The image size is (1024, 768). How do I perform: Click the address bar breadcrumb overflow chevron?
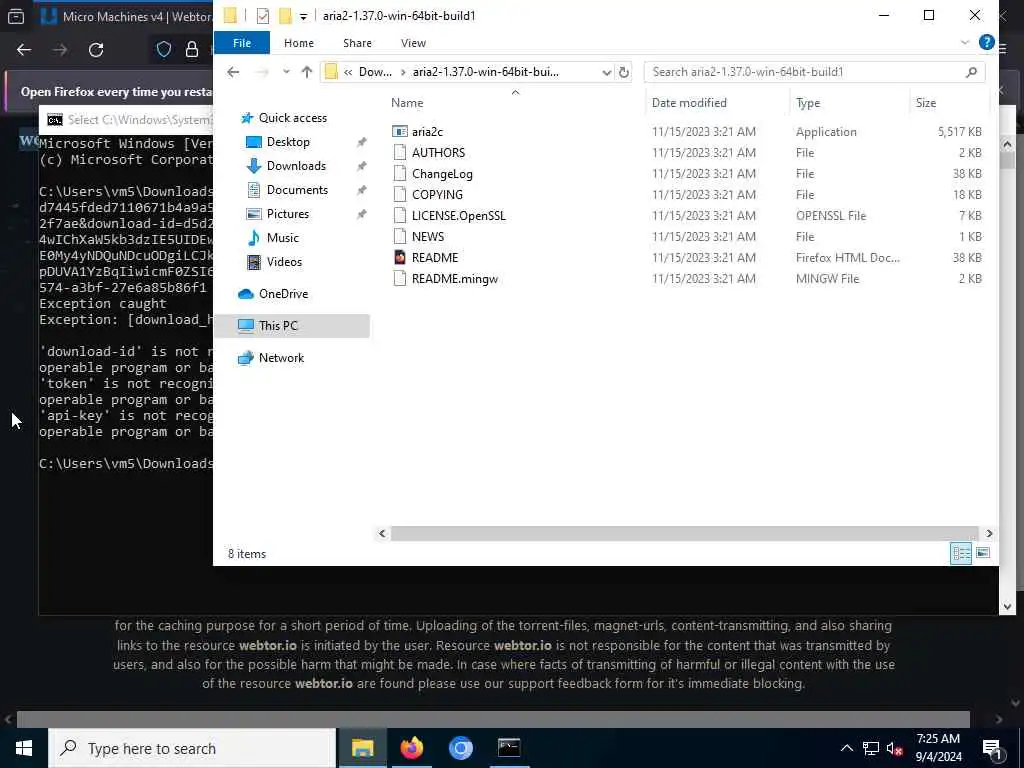(x=348, y=72)
